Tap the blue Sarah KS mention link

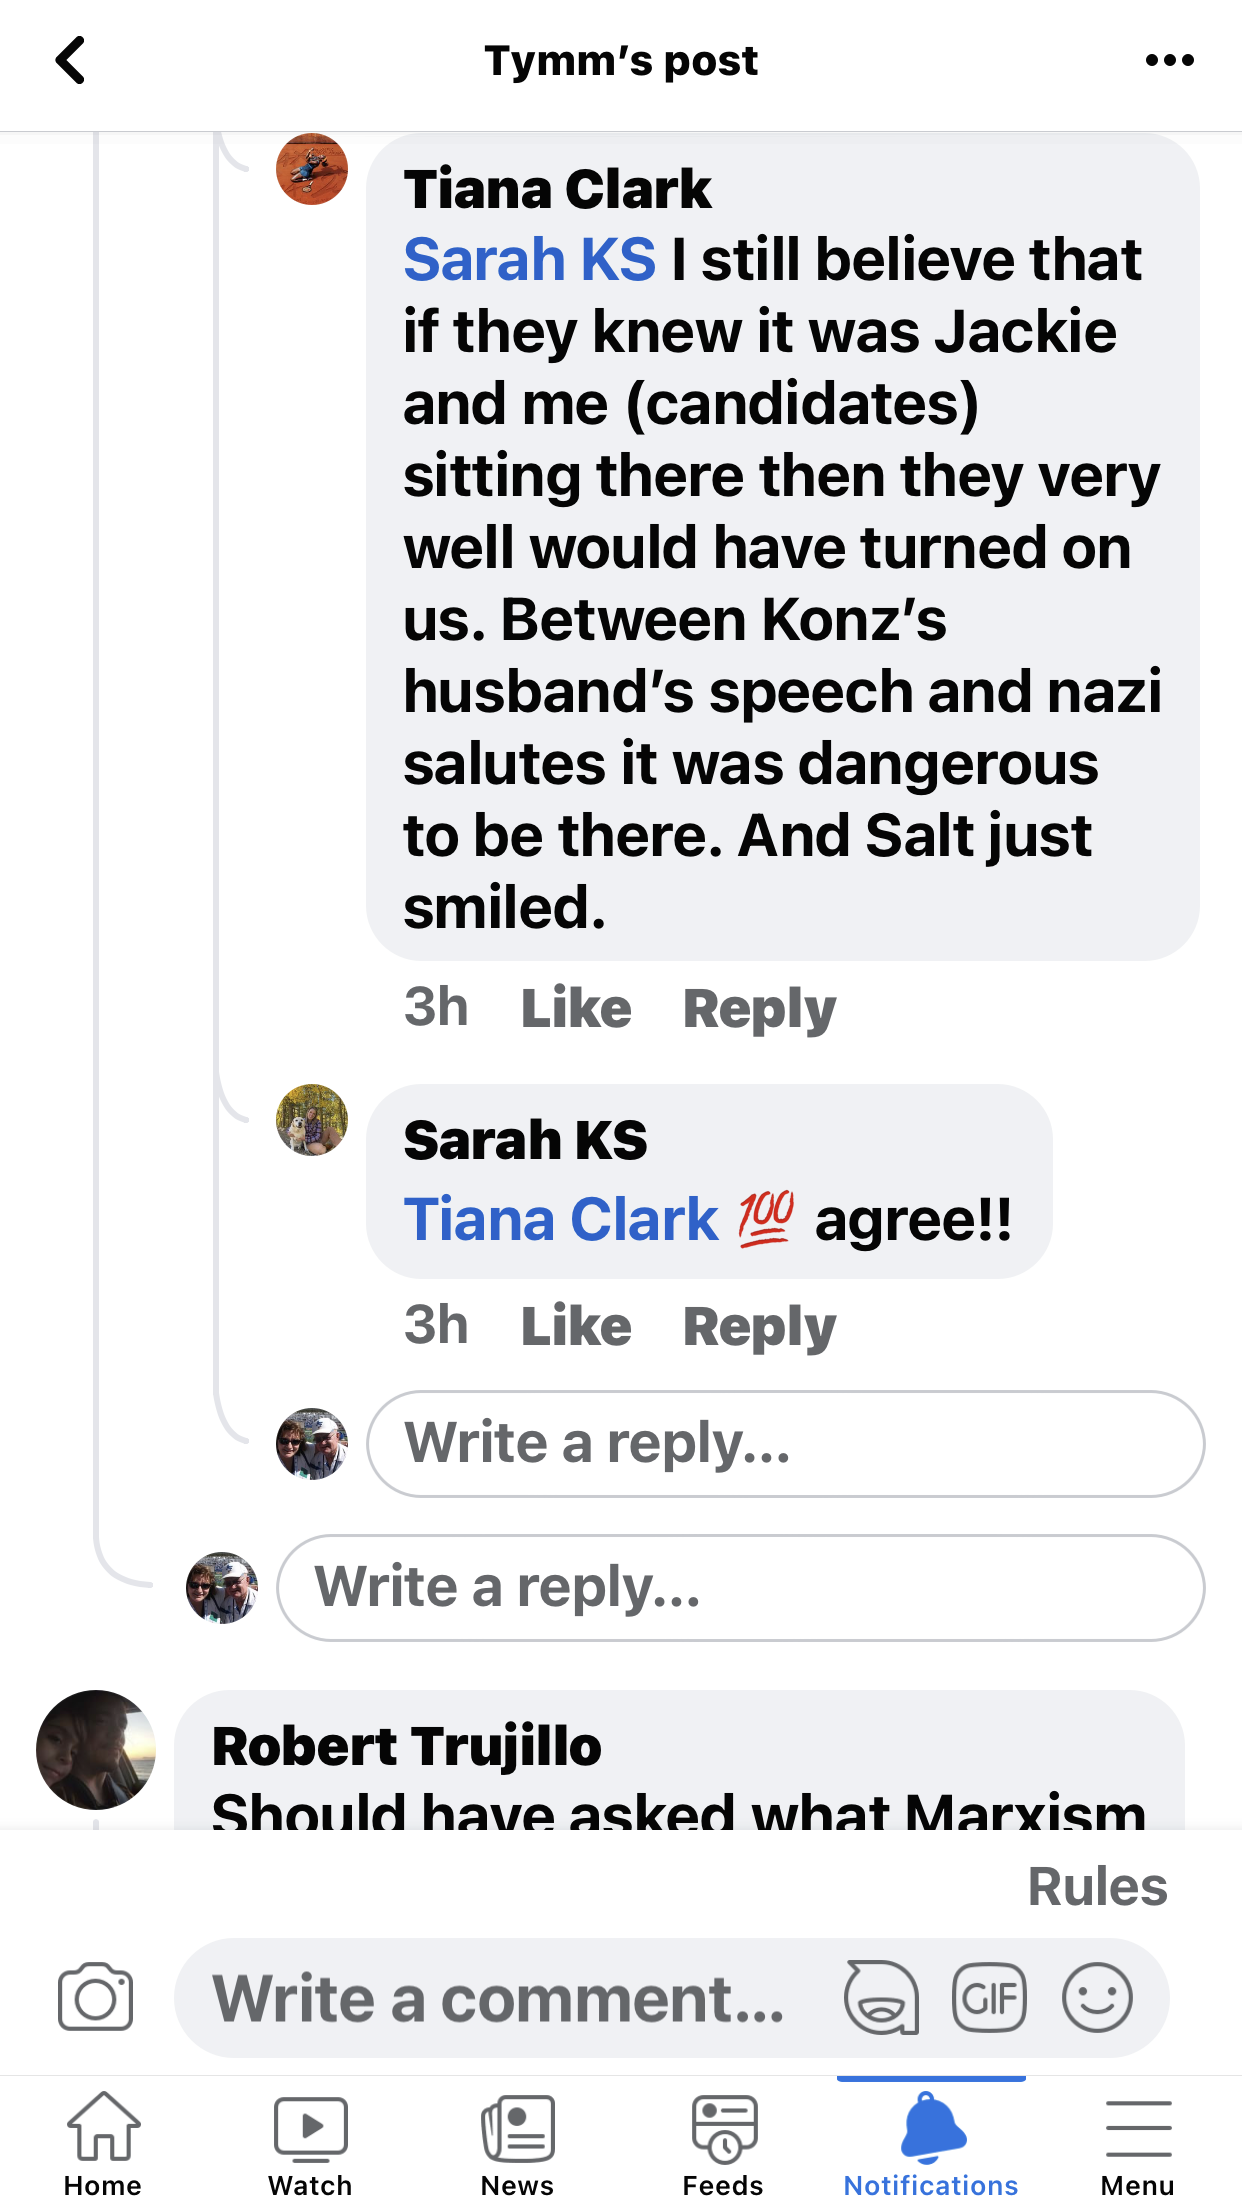point(530,260)
